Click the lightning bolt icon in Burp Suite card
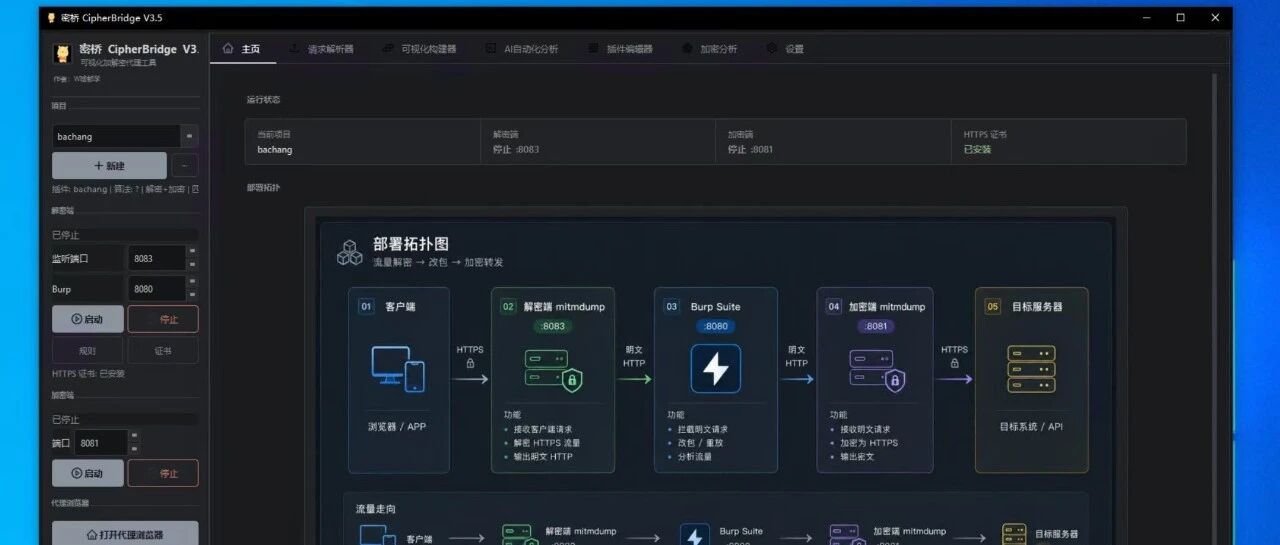The width and height of the screenshot is (1280, 545). point(716,369)
